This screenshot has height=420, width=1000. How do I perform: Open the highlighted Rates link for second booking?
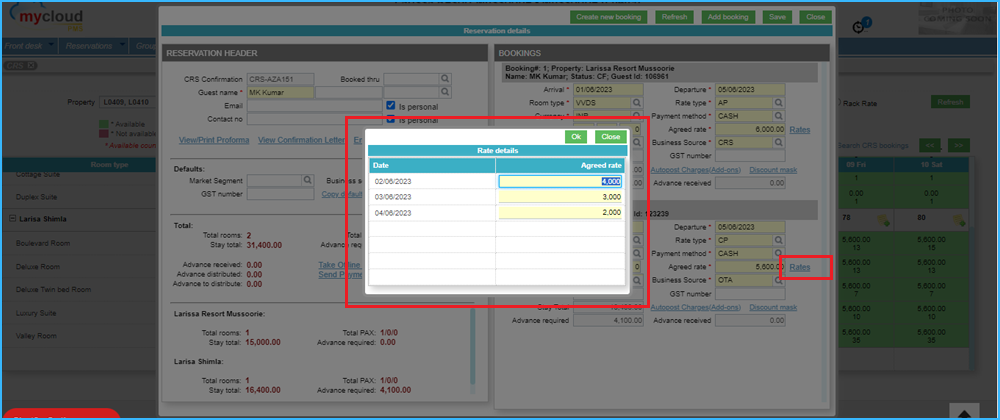[x=800, y=267]
